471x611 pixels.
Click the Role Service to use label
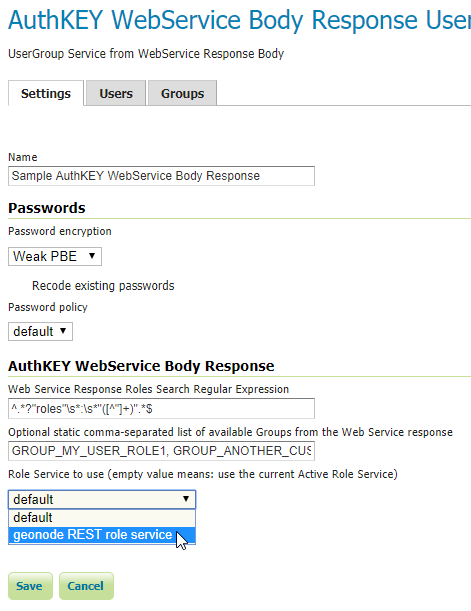click(203, 474)
